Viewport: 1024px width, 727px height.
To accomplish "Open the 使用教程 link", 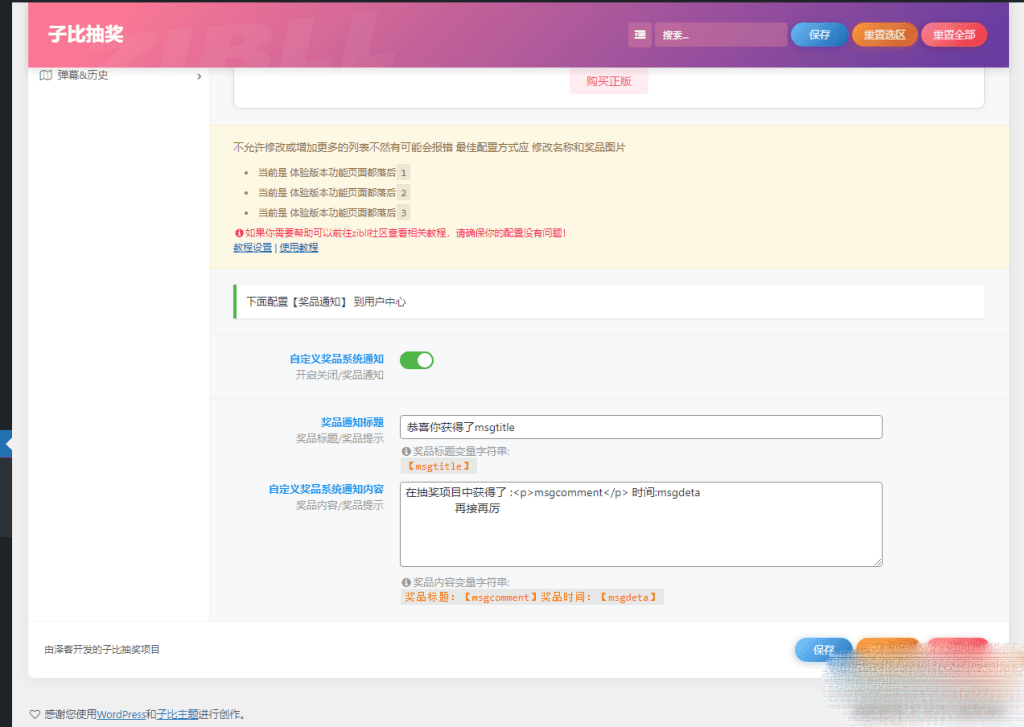I will coord(298,247).
